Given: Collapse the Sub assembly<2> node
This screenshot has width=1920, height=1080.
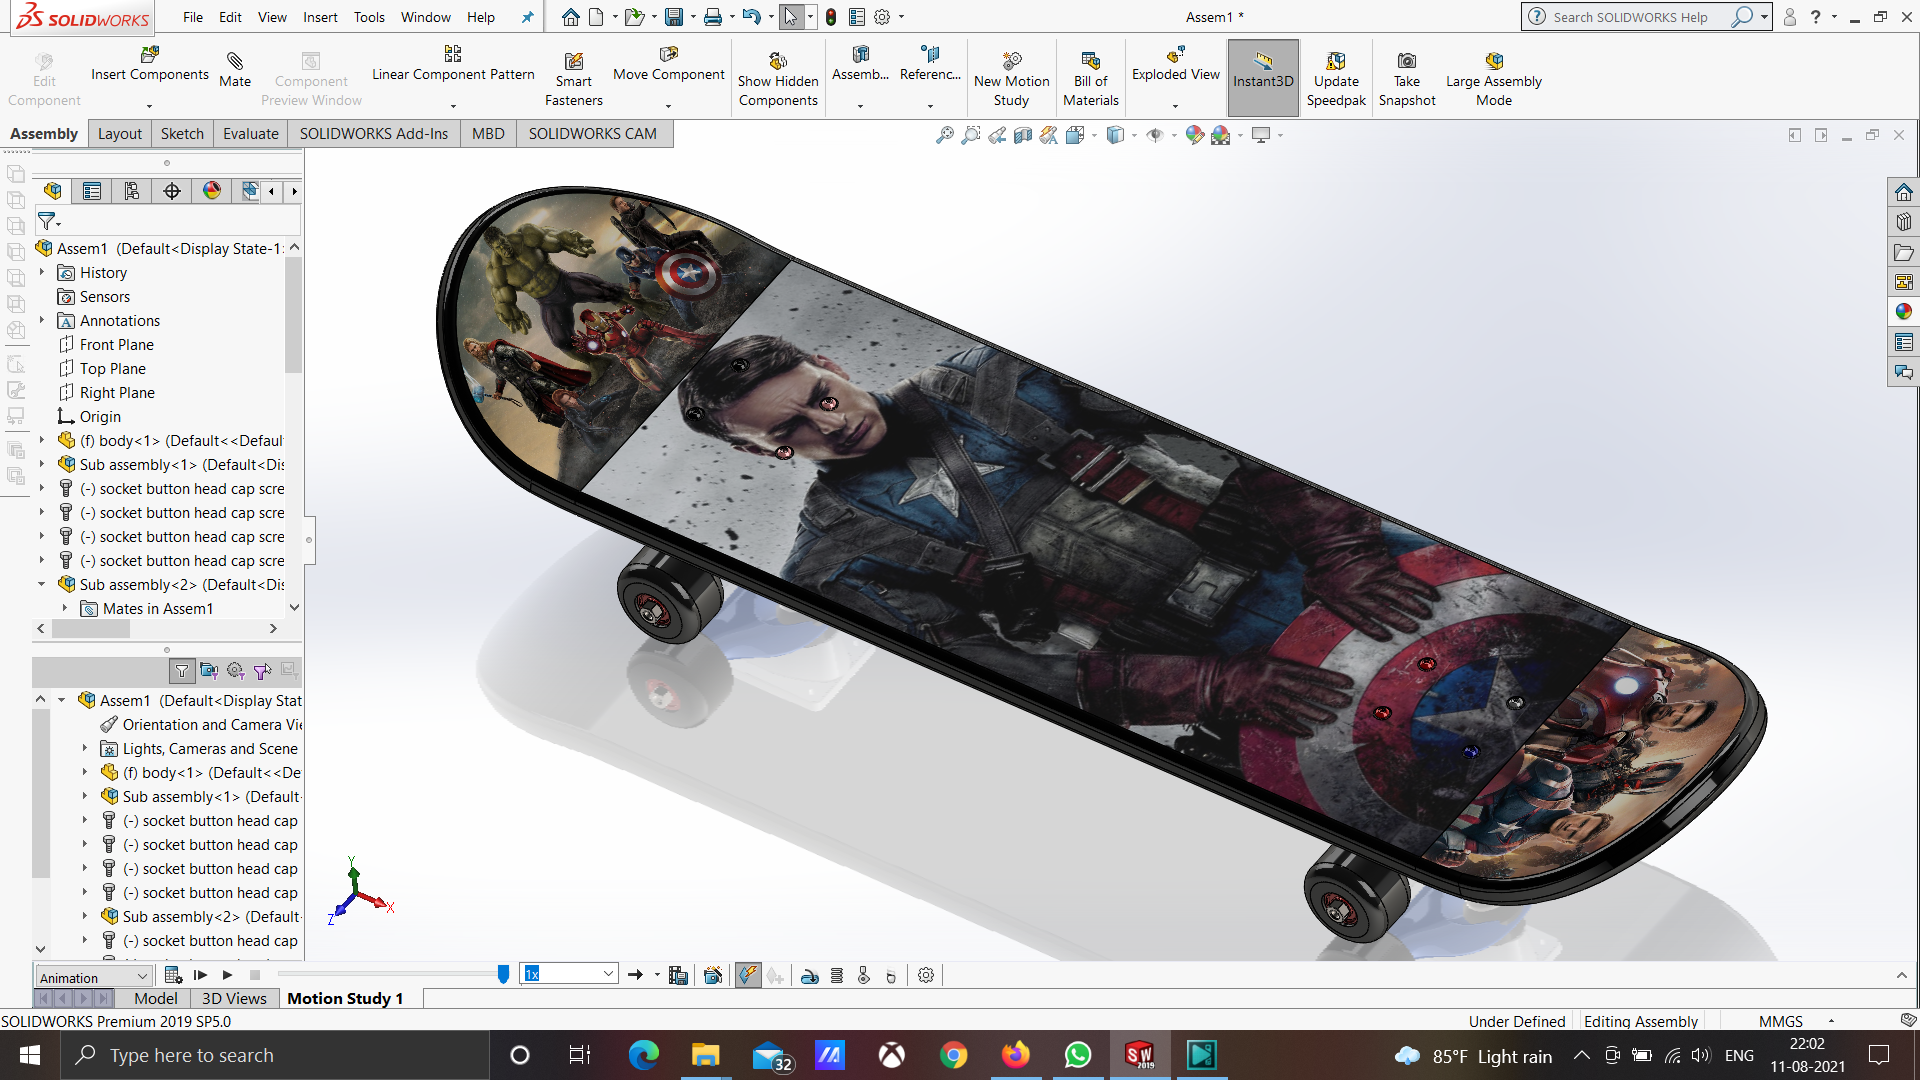Looking at the screenshot, I should [42, 584].
